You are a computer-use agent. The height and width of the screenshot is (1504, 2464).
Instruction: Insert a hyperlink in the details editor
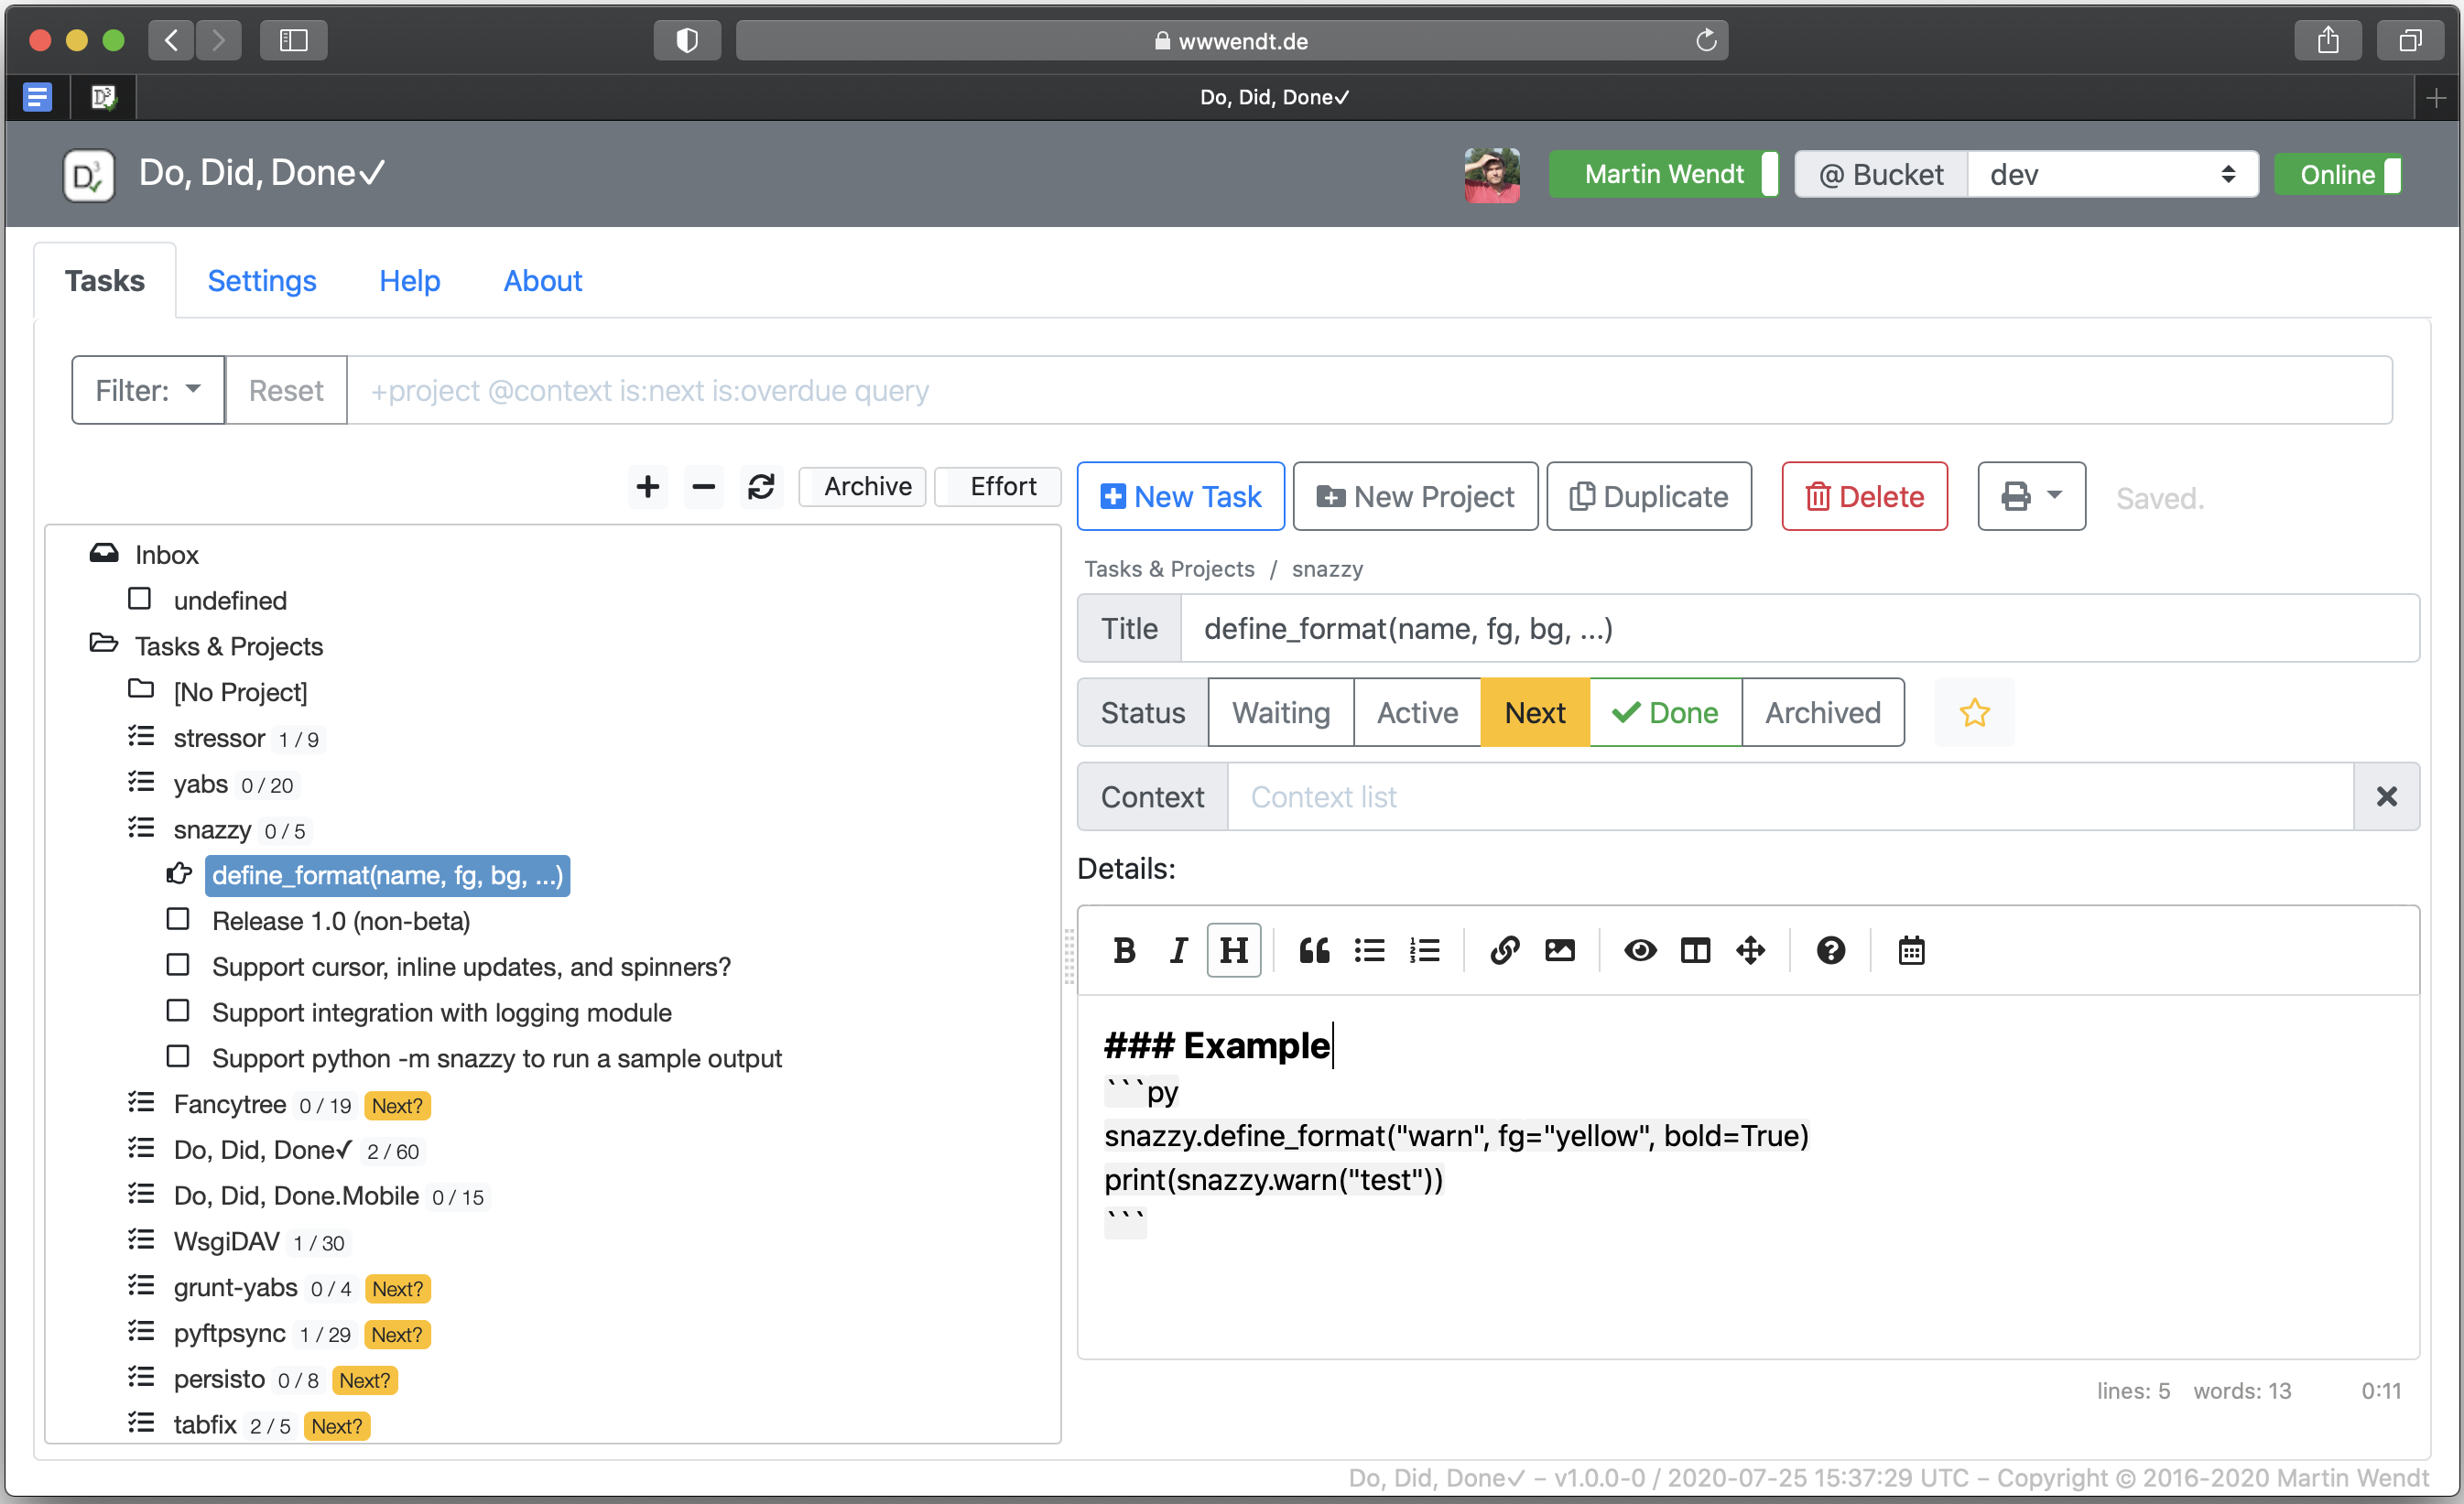click(1504, 950)
